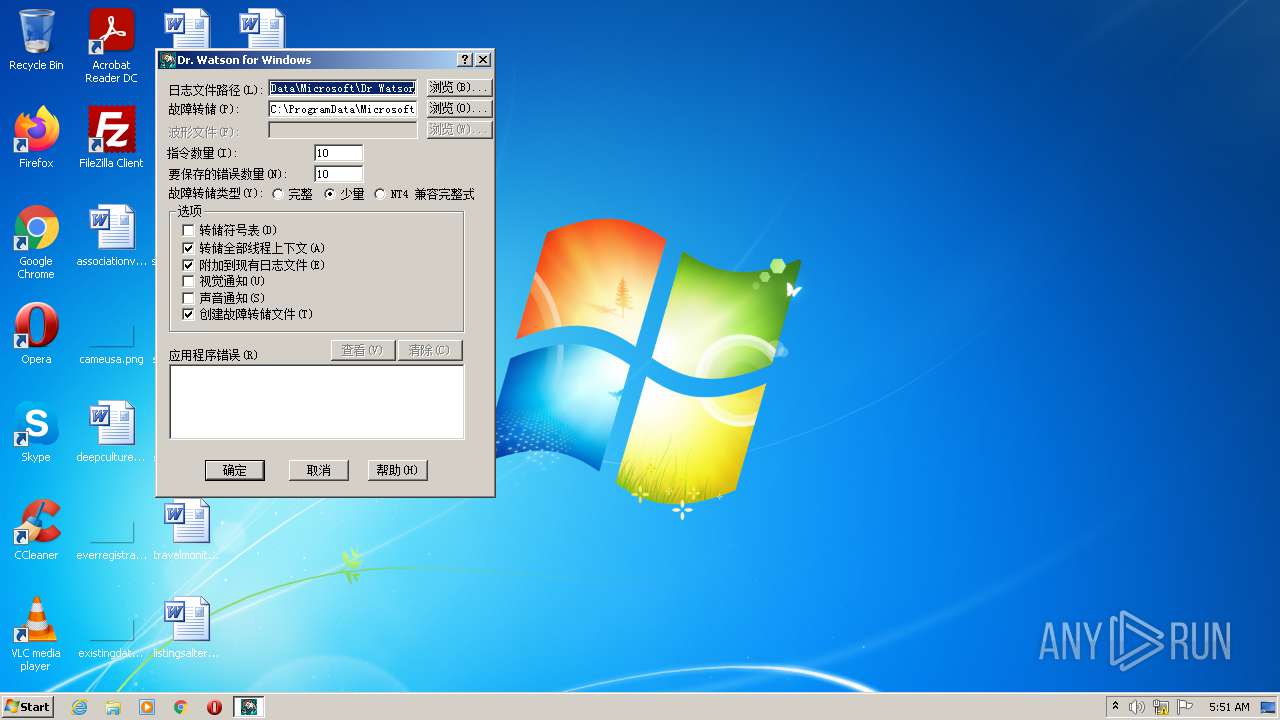The width and height of the screenshot is (1280, 720).
Task: Launch FileZilla Client shortcut
Action: point(111,138)
